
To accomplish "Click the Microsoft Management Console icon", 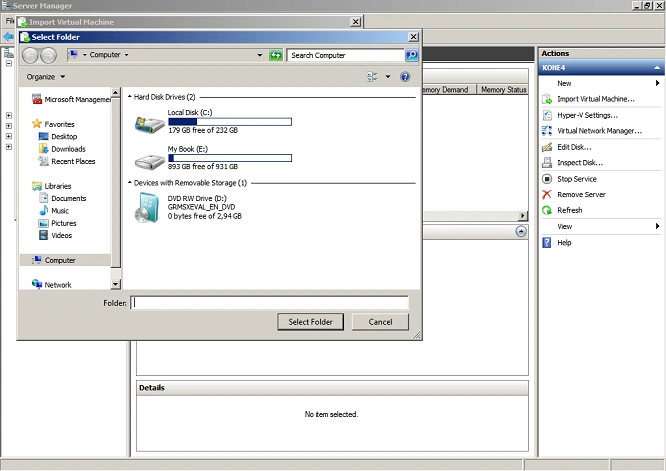I will click(37, 99).
